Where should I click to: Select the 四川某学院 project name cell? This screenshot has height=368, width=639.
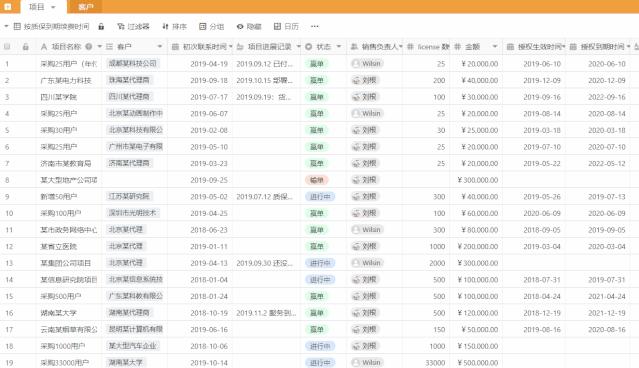[x=69, y=97]
